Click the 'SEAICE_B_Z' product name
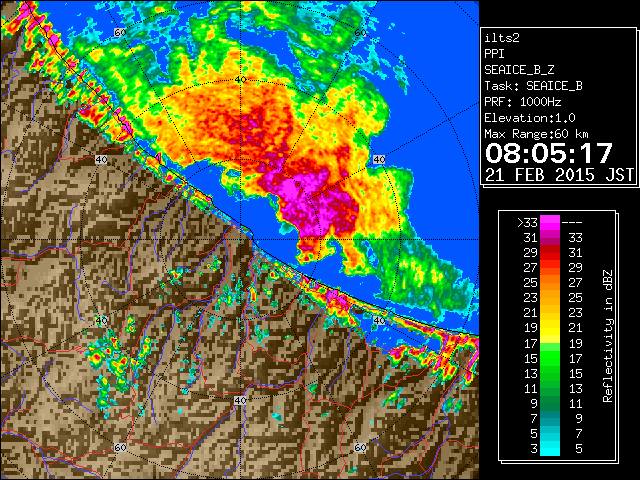This screenshot has width=640, height=480. point(519,70)
